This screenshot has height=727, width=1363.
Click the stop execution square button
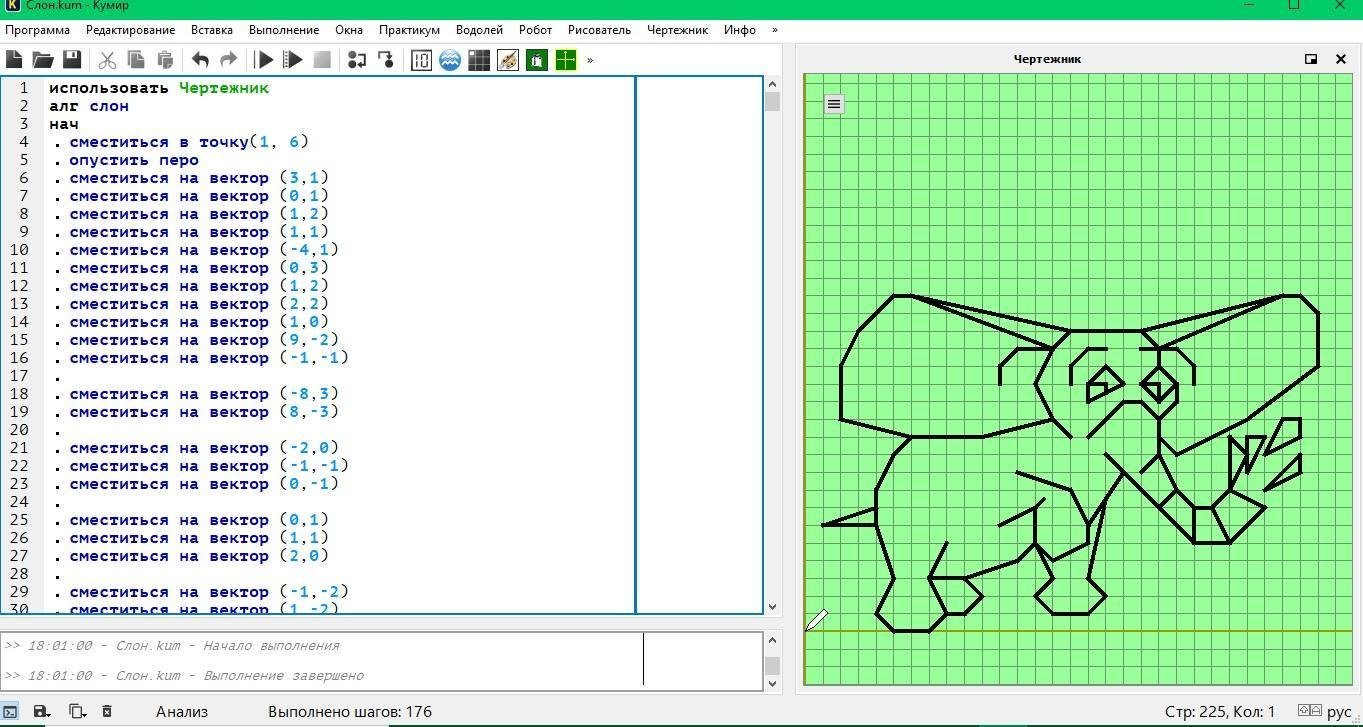(x=322, y=60)
